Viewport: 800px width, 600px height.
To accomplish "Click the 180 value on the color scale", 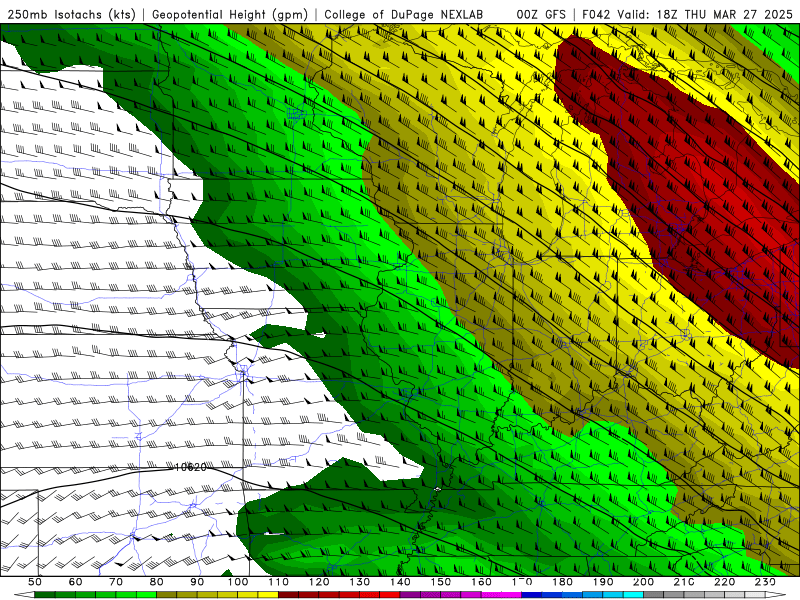I will point(562,582).
